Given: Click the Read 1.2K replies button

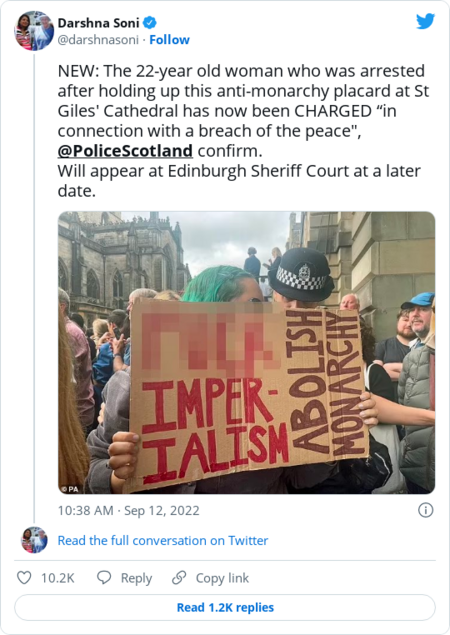Looking at the screenshot, I should pyautogui.click(x=225, y=607).
